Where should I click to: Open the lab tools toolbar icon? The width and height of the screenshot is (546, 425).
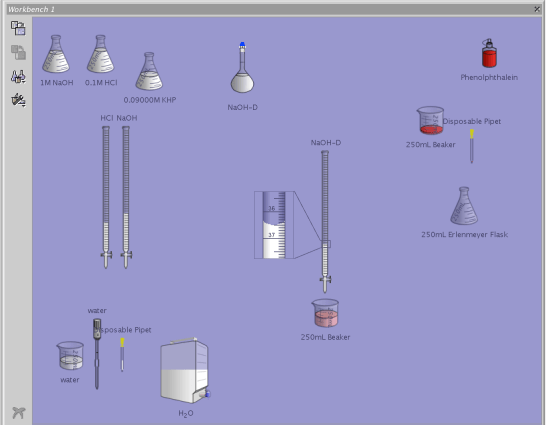[18, 100]
